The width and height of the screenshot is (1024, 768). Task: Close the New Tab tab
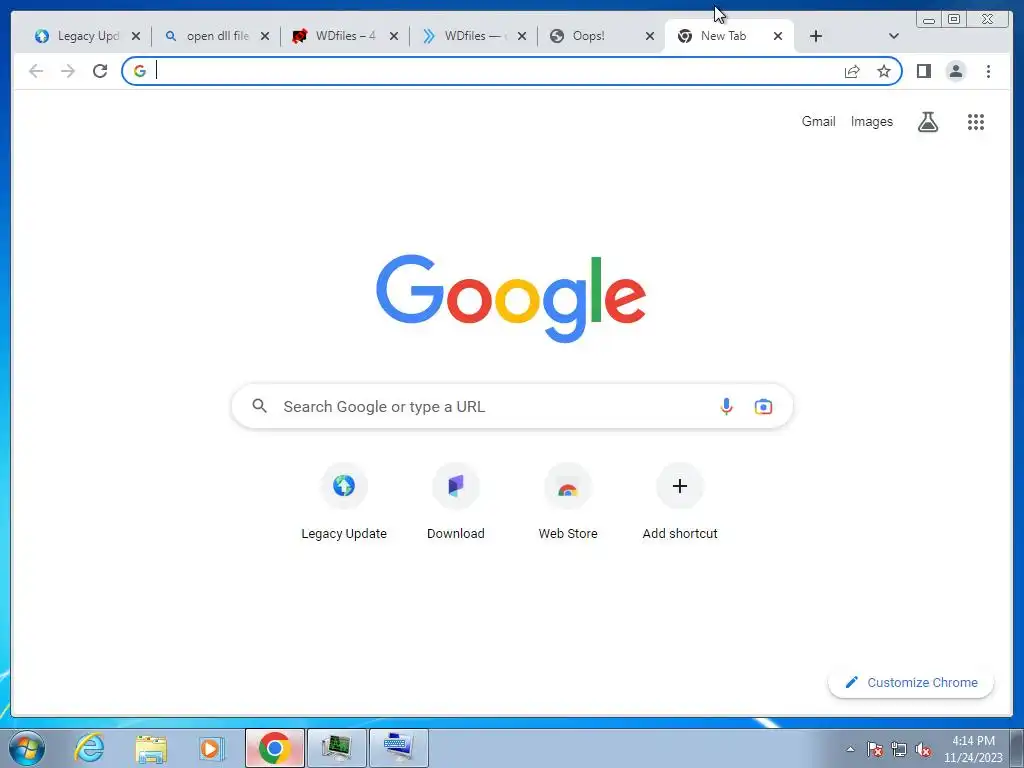point(778,36)
